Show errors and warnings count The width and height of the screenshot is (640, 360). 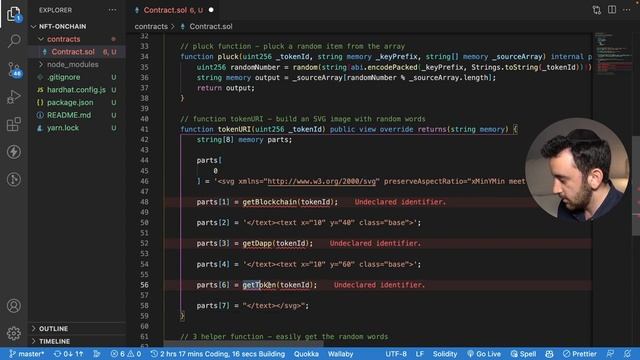pos(126,354)
